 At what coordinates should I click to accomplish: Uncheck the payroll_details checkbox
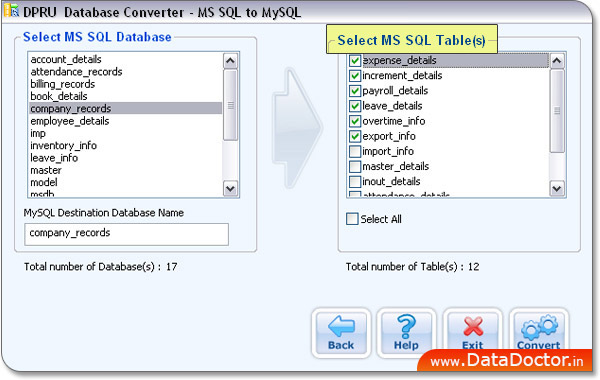[x=355, y=91]
